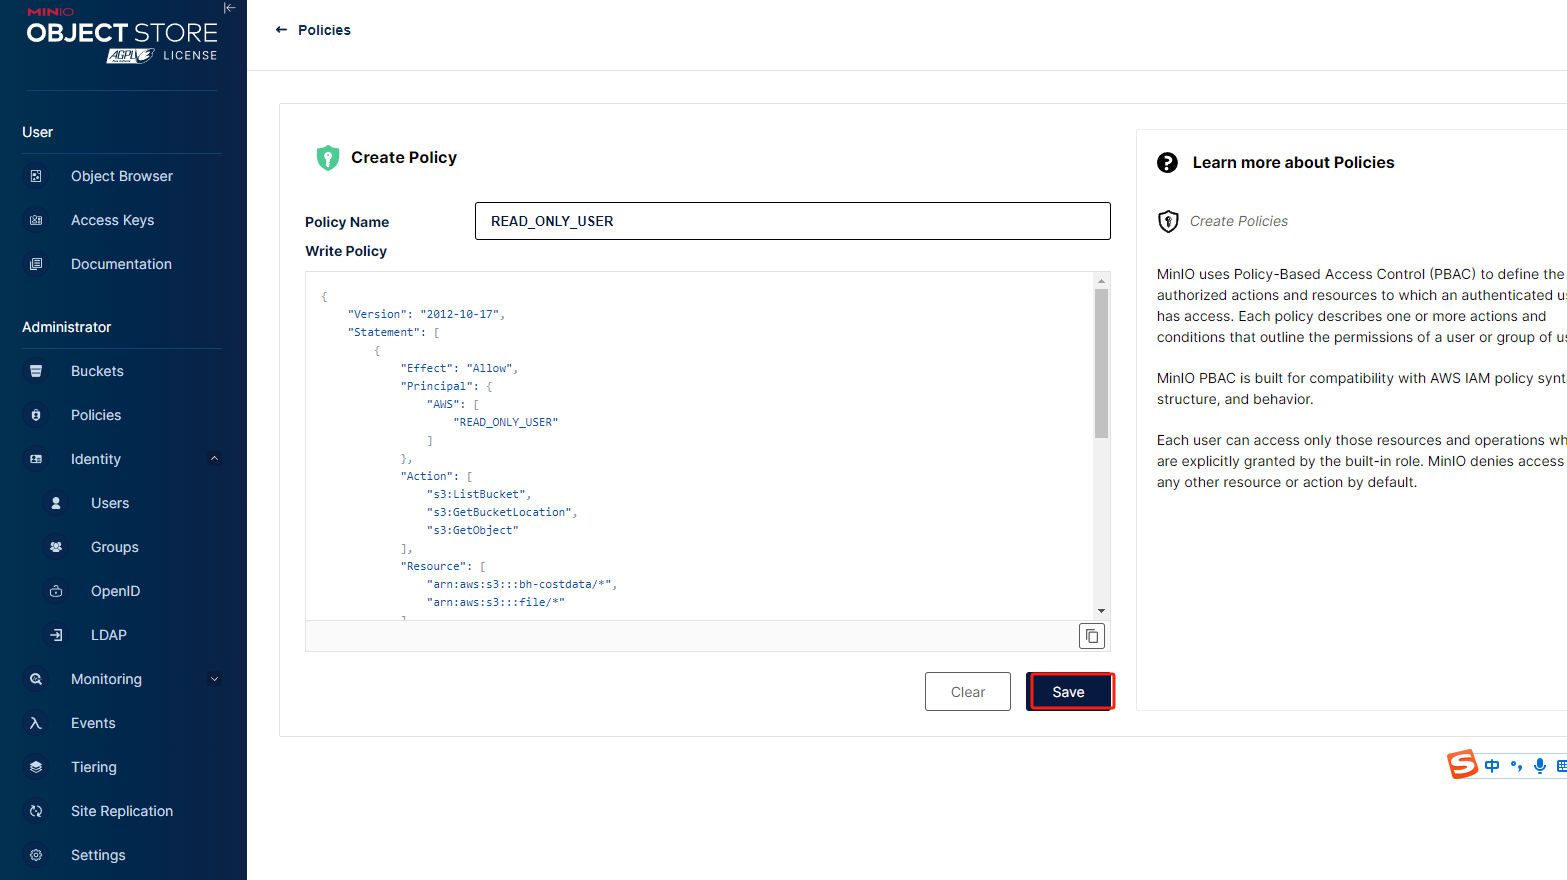
Task: Click the "s3:GetObject" action line
Action: click(x=472, y=530)
